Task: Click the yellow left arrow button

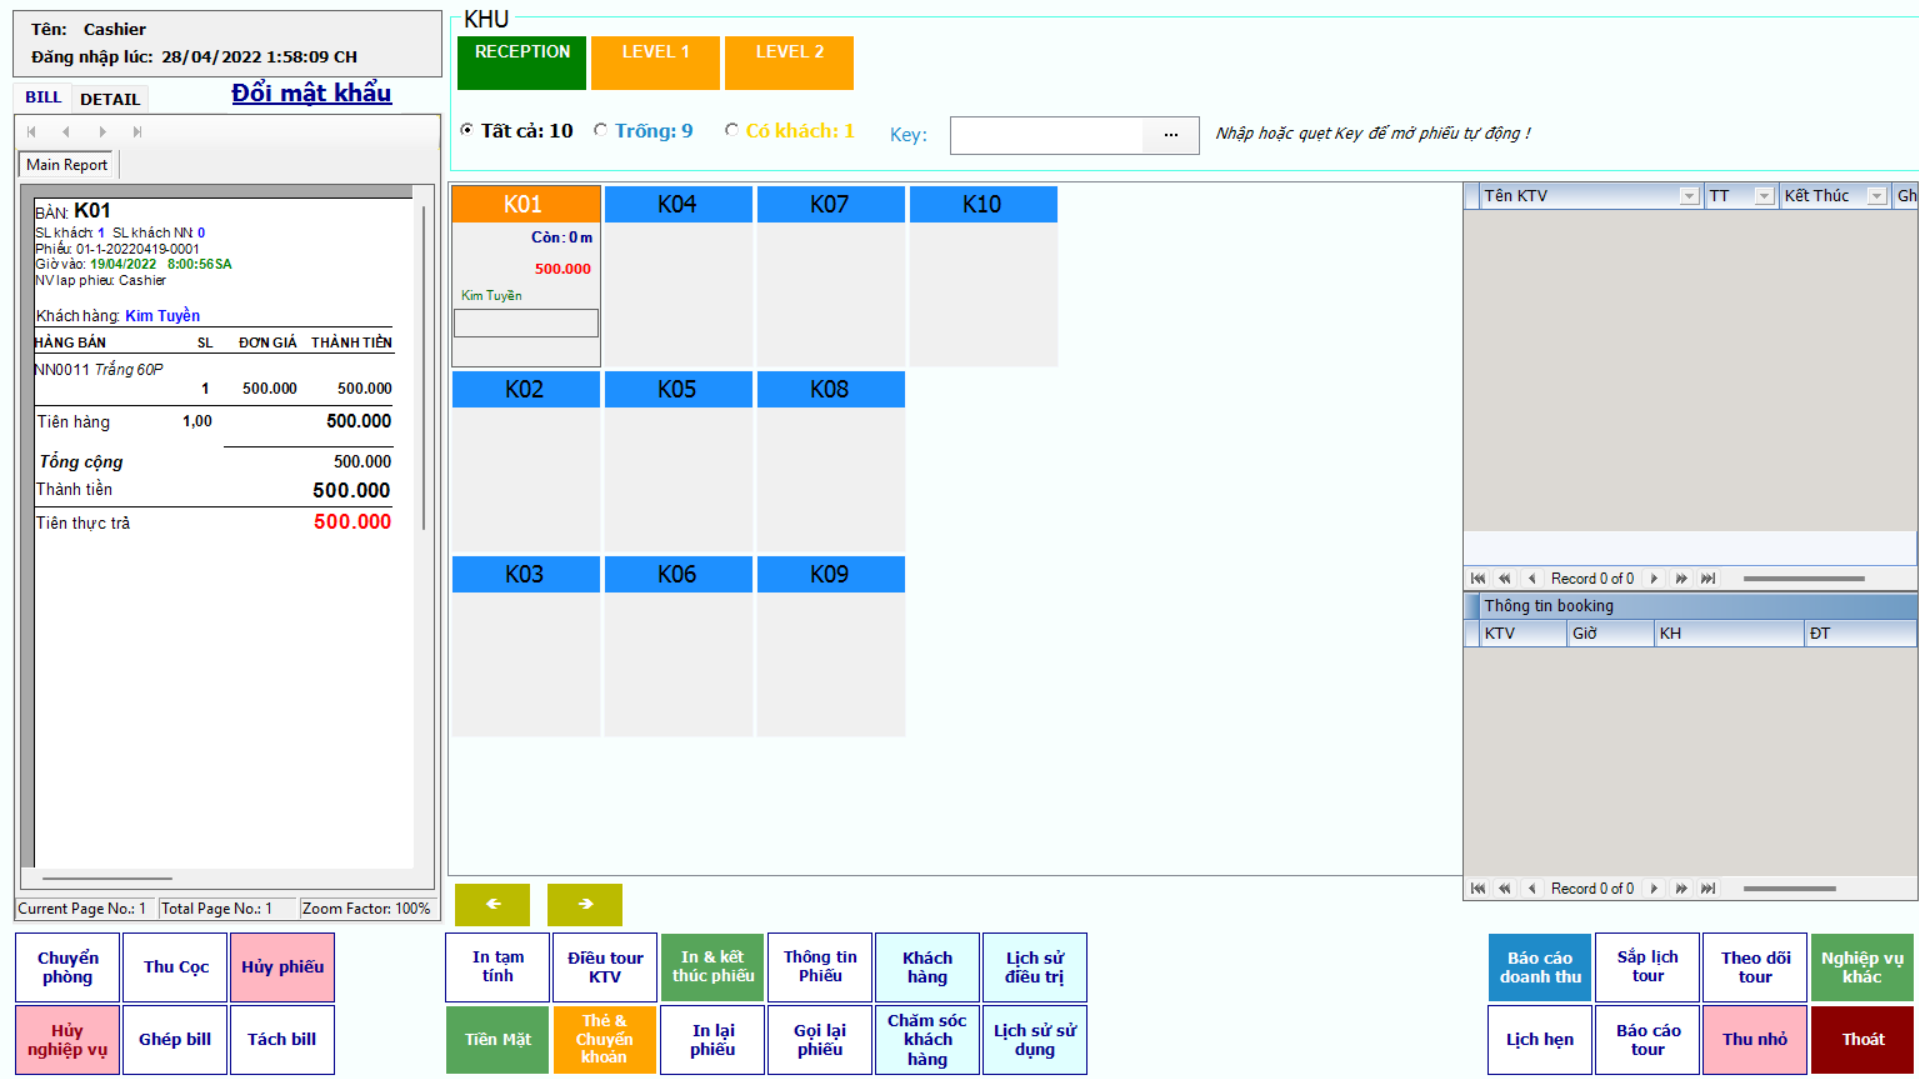Action: coord(492,904)
